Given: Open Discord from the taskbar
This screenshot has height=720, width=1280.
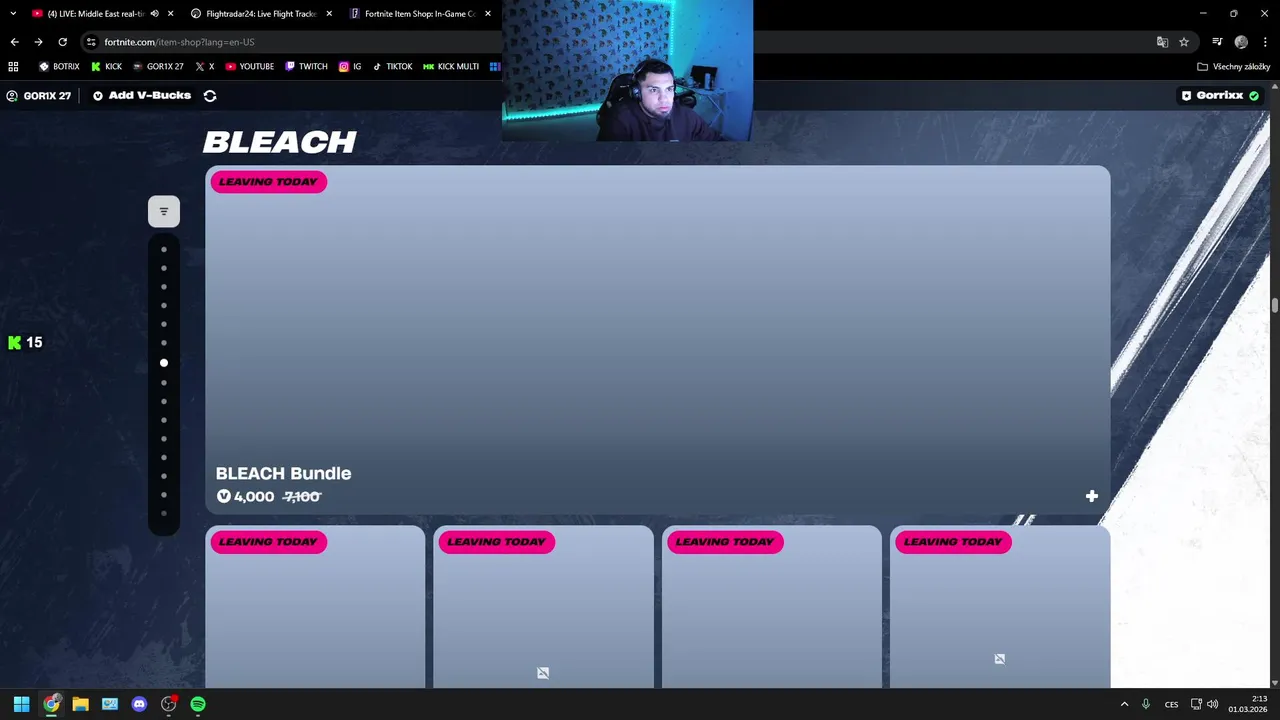Looking at the screenshot, I should 139,704.
